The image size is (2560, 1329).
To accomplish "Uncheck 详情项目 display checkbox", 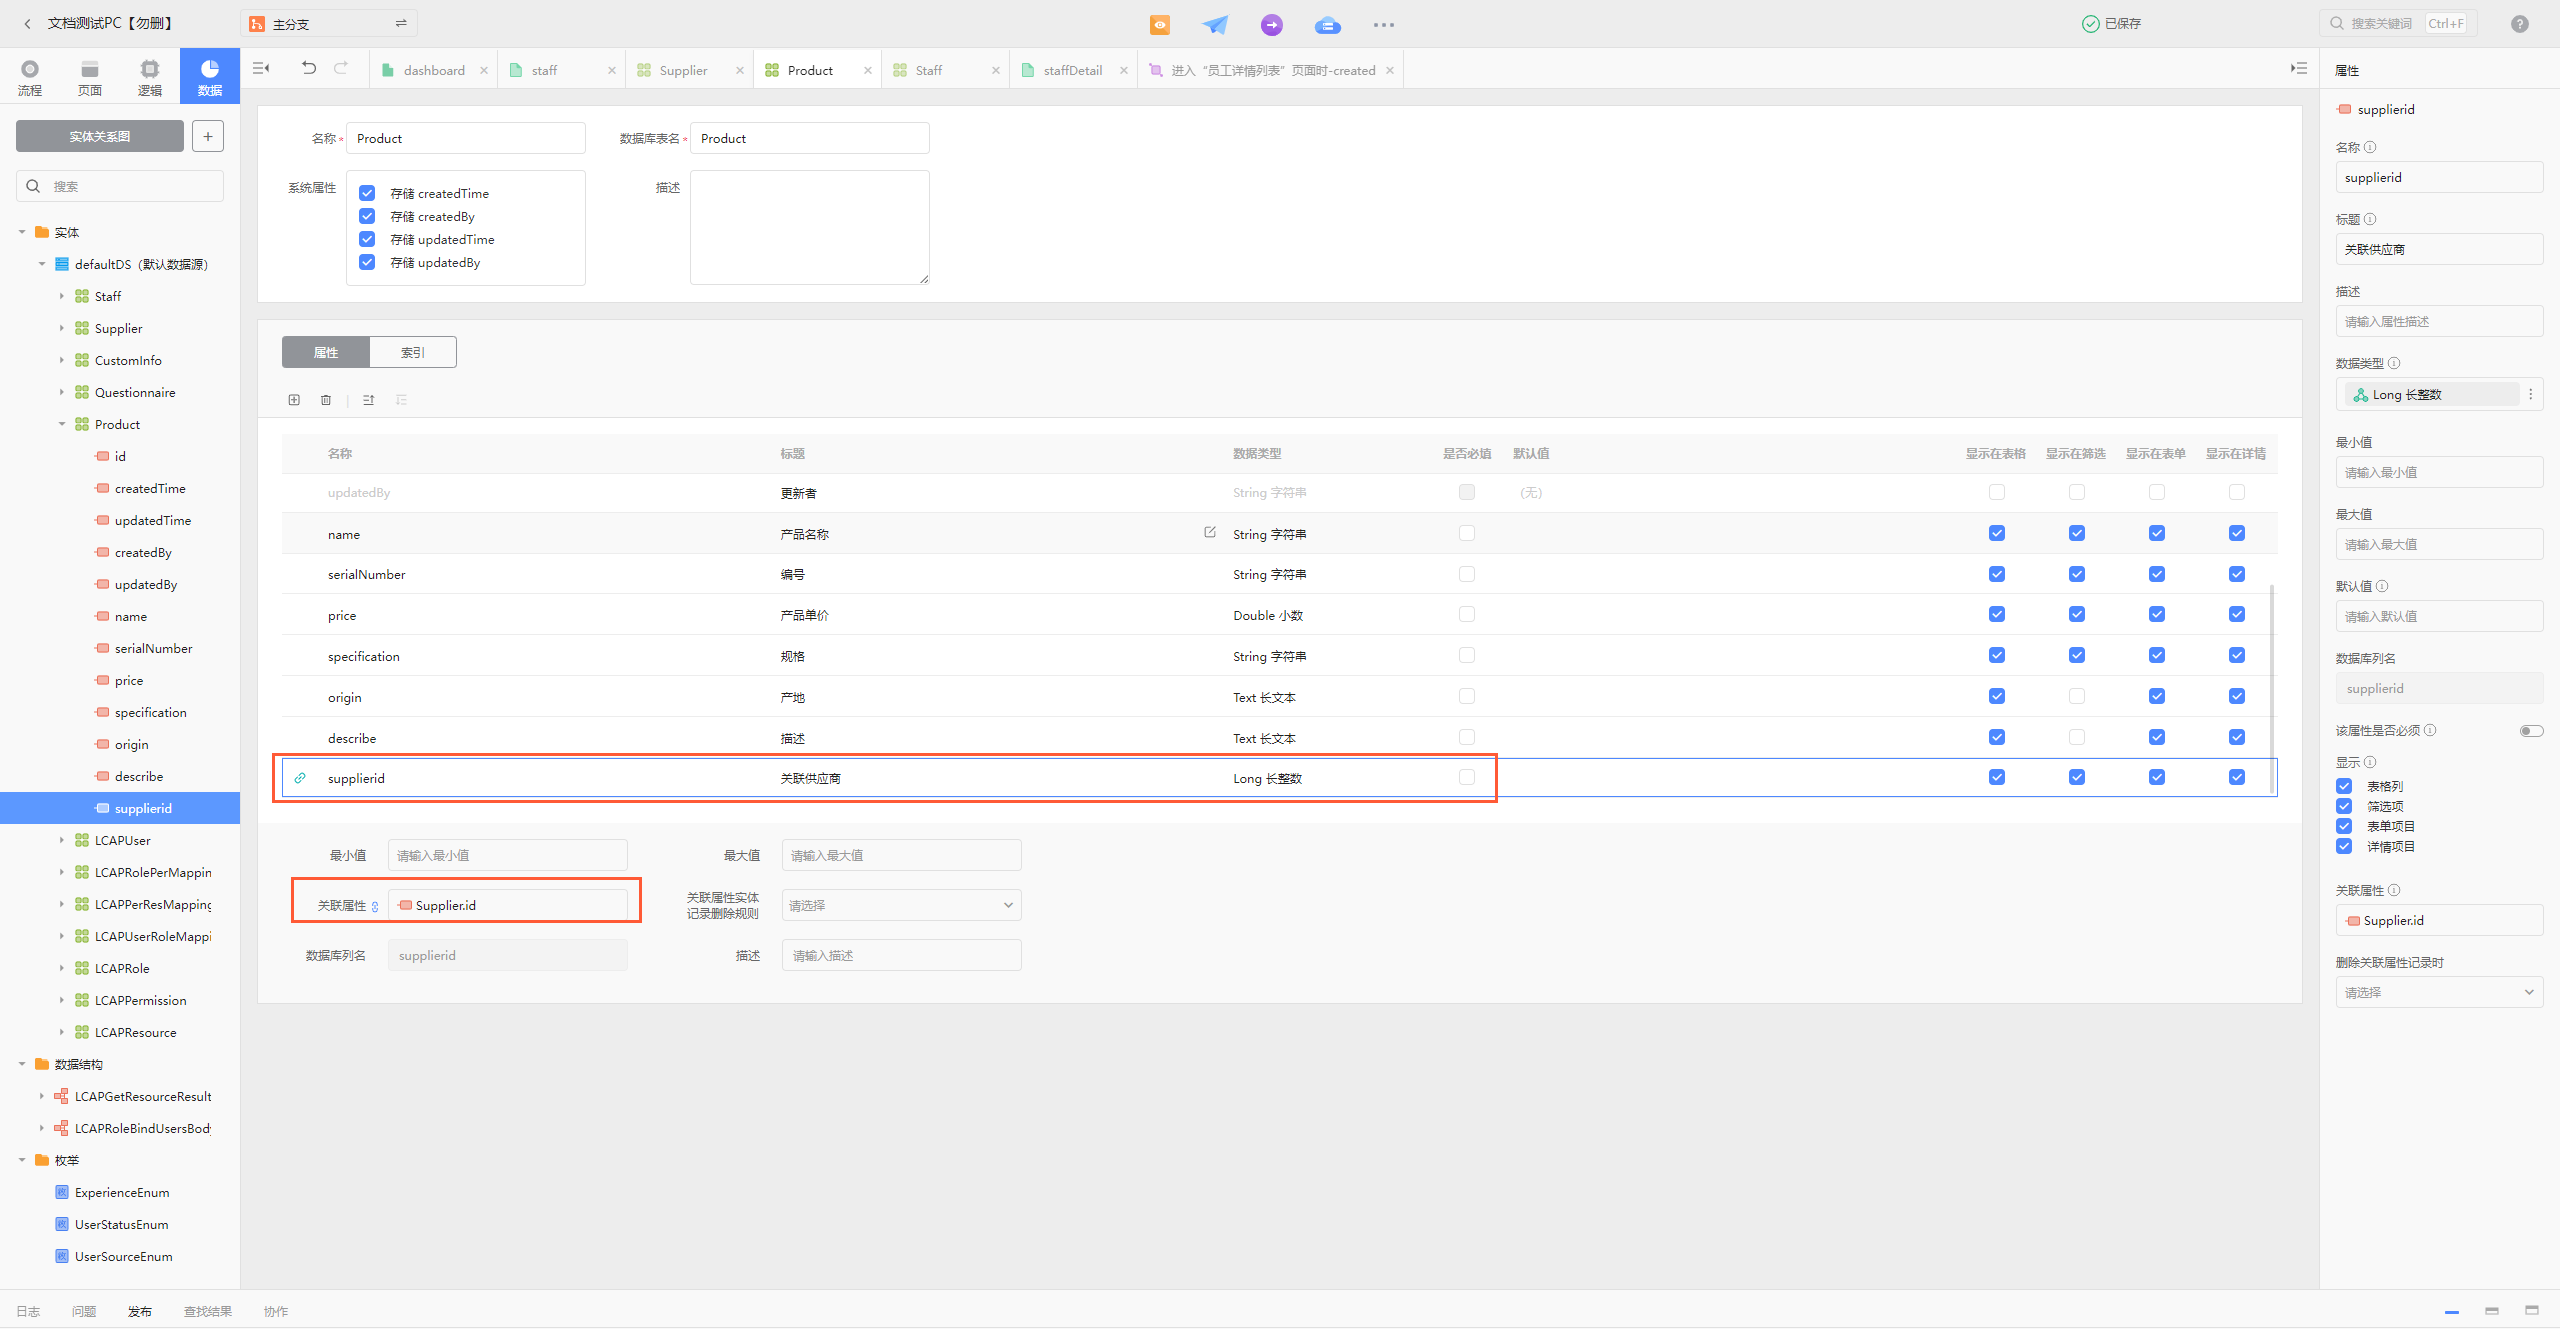I will click(2344, 846).
